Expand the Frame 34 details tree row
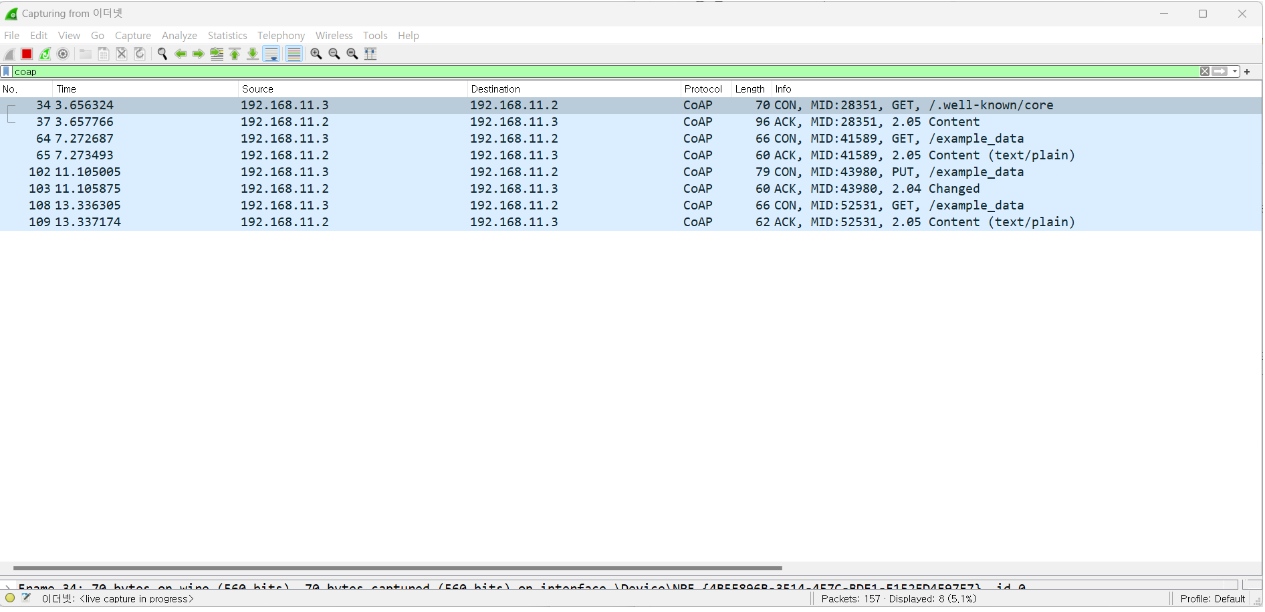The image size is (1265, 612). coord(7,588)
